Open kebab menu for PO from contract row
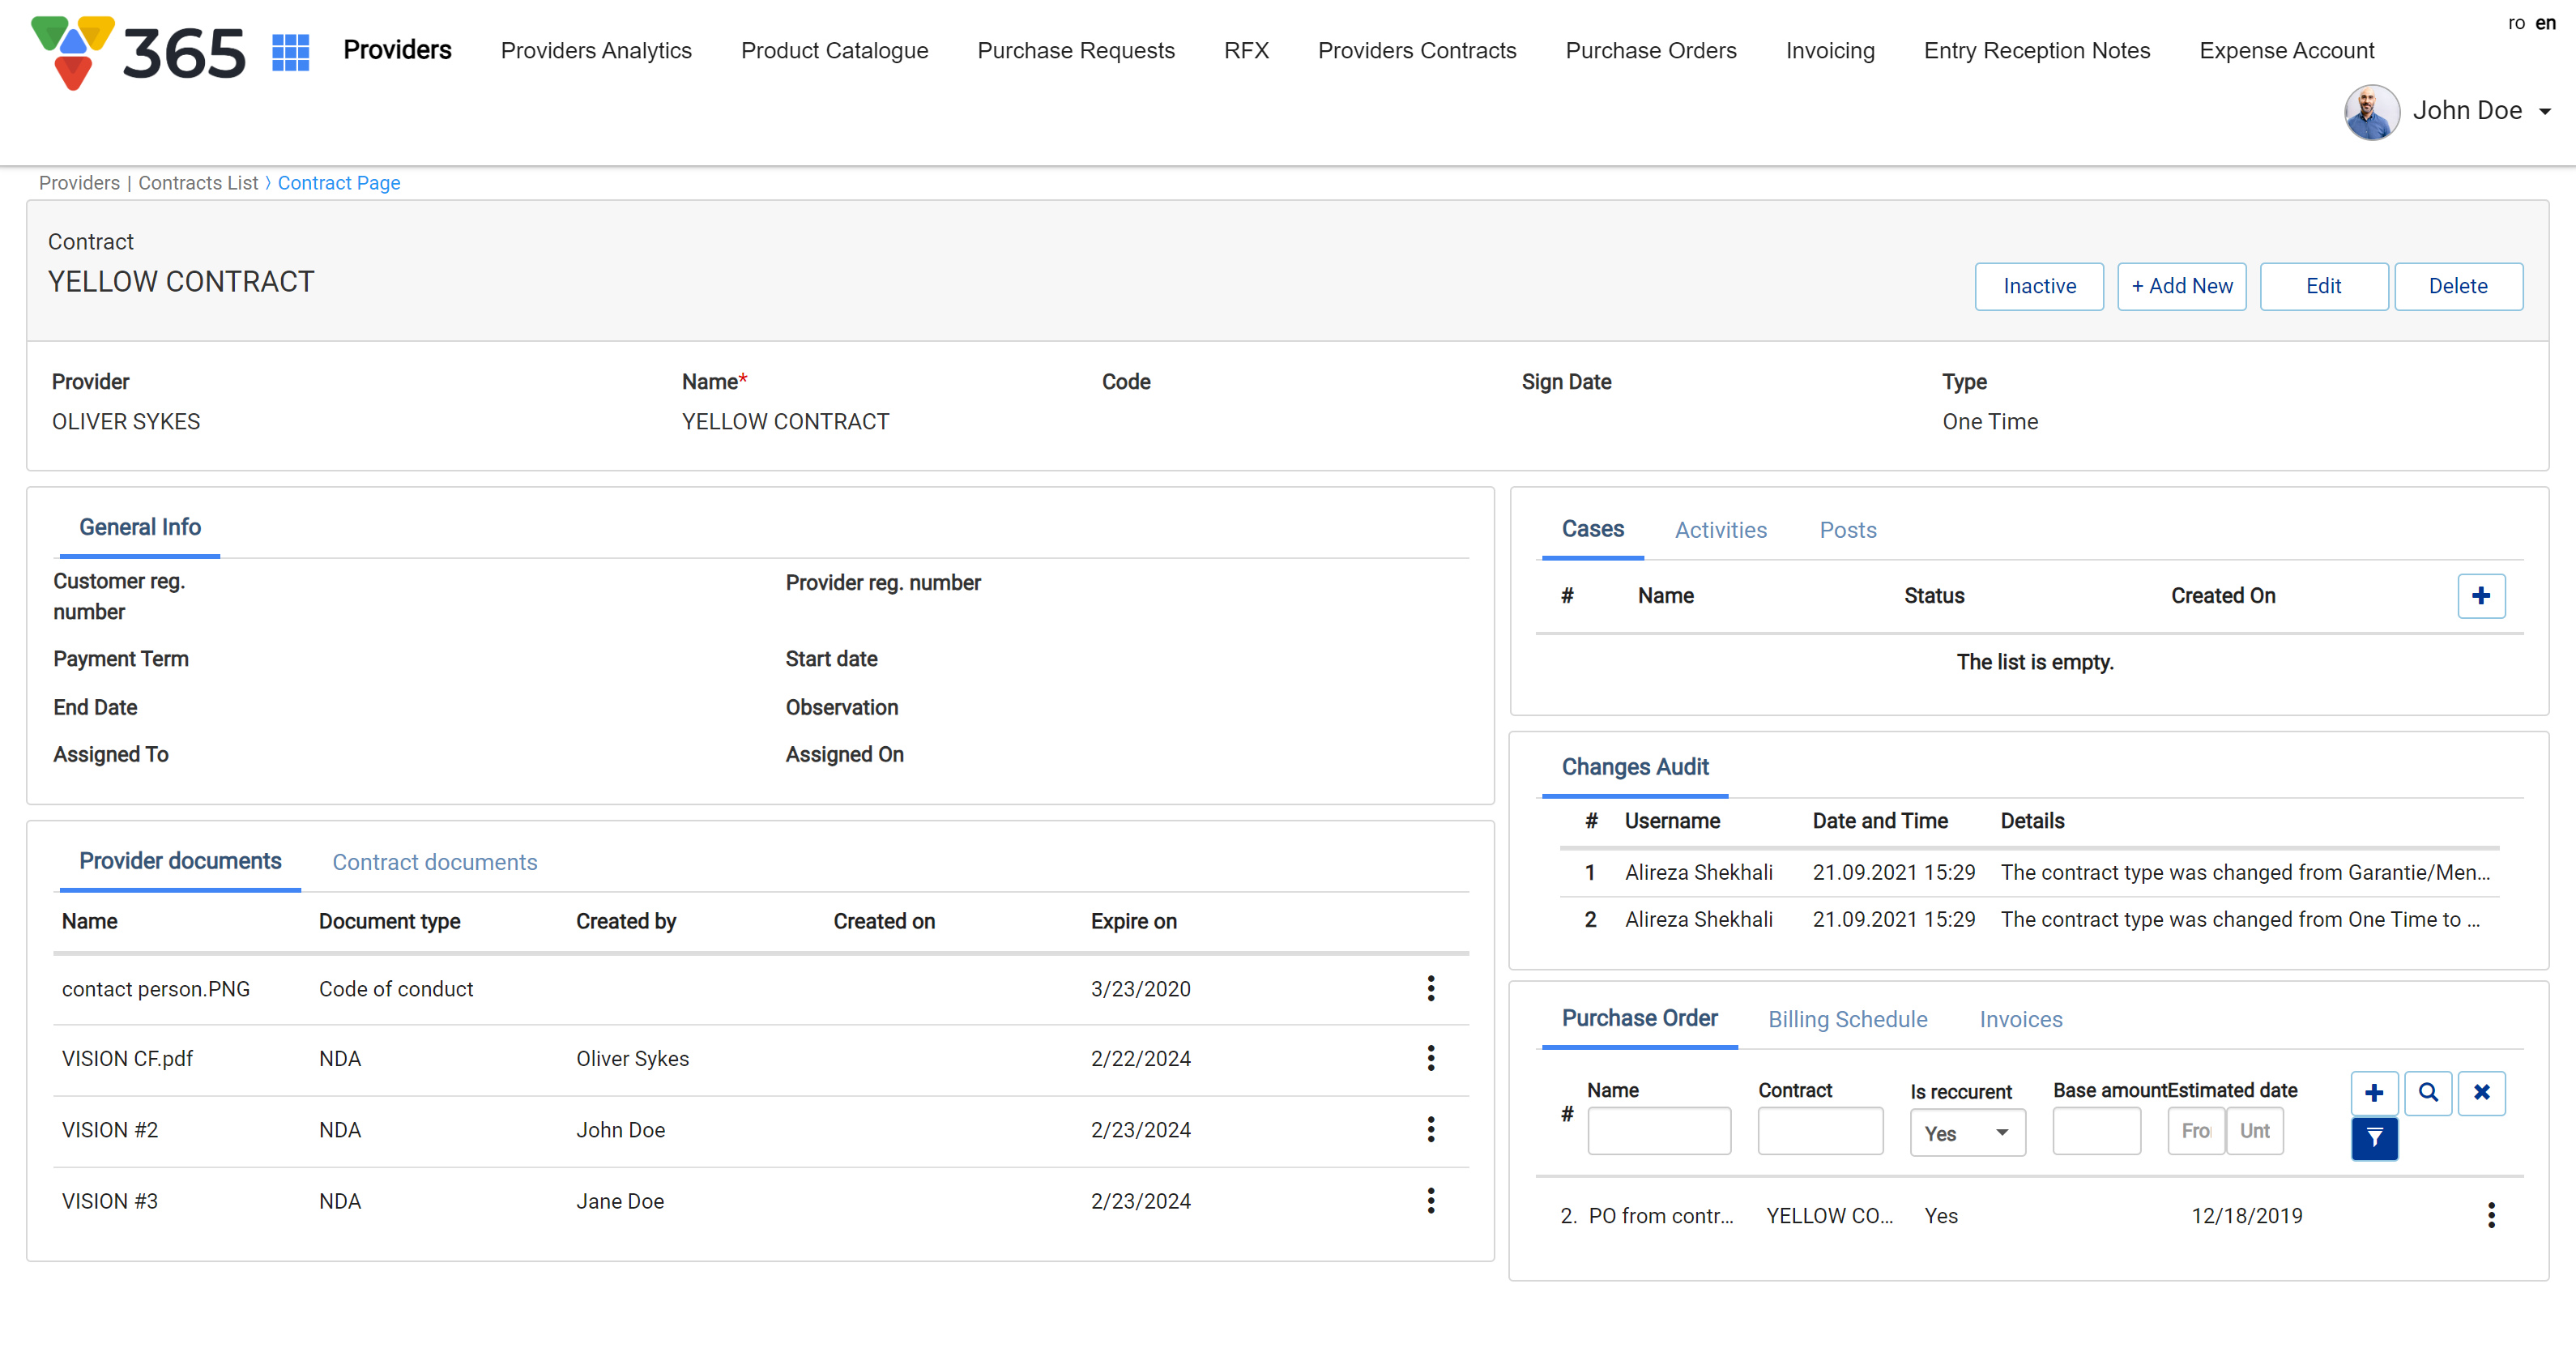 pos(2490,1215)
